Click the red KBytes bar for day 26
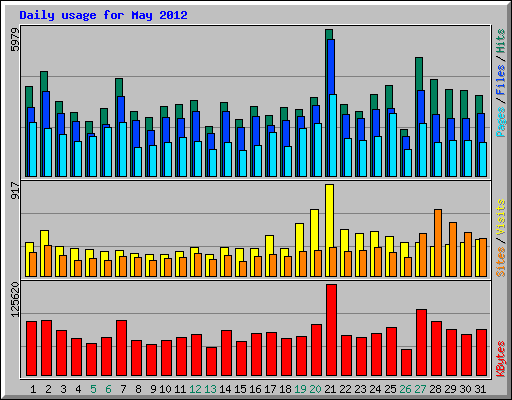Screen dimensions: 512x400 coord(406,363)
